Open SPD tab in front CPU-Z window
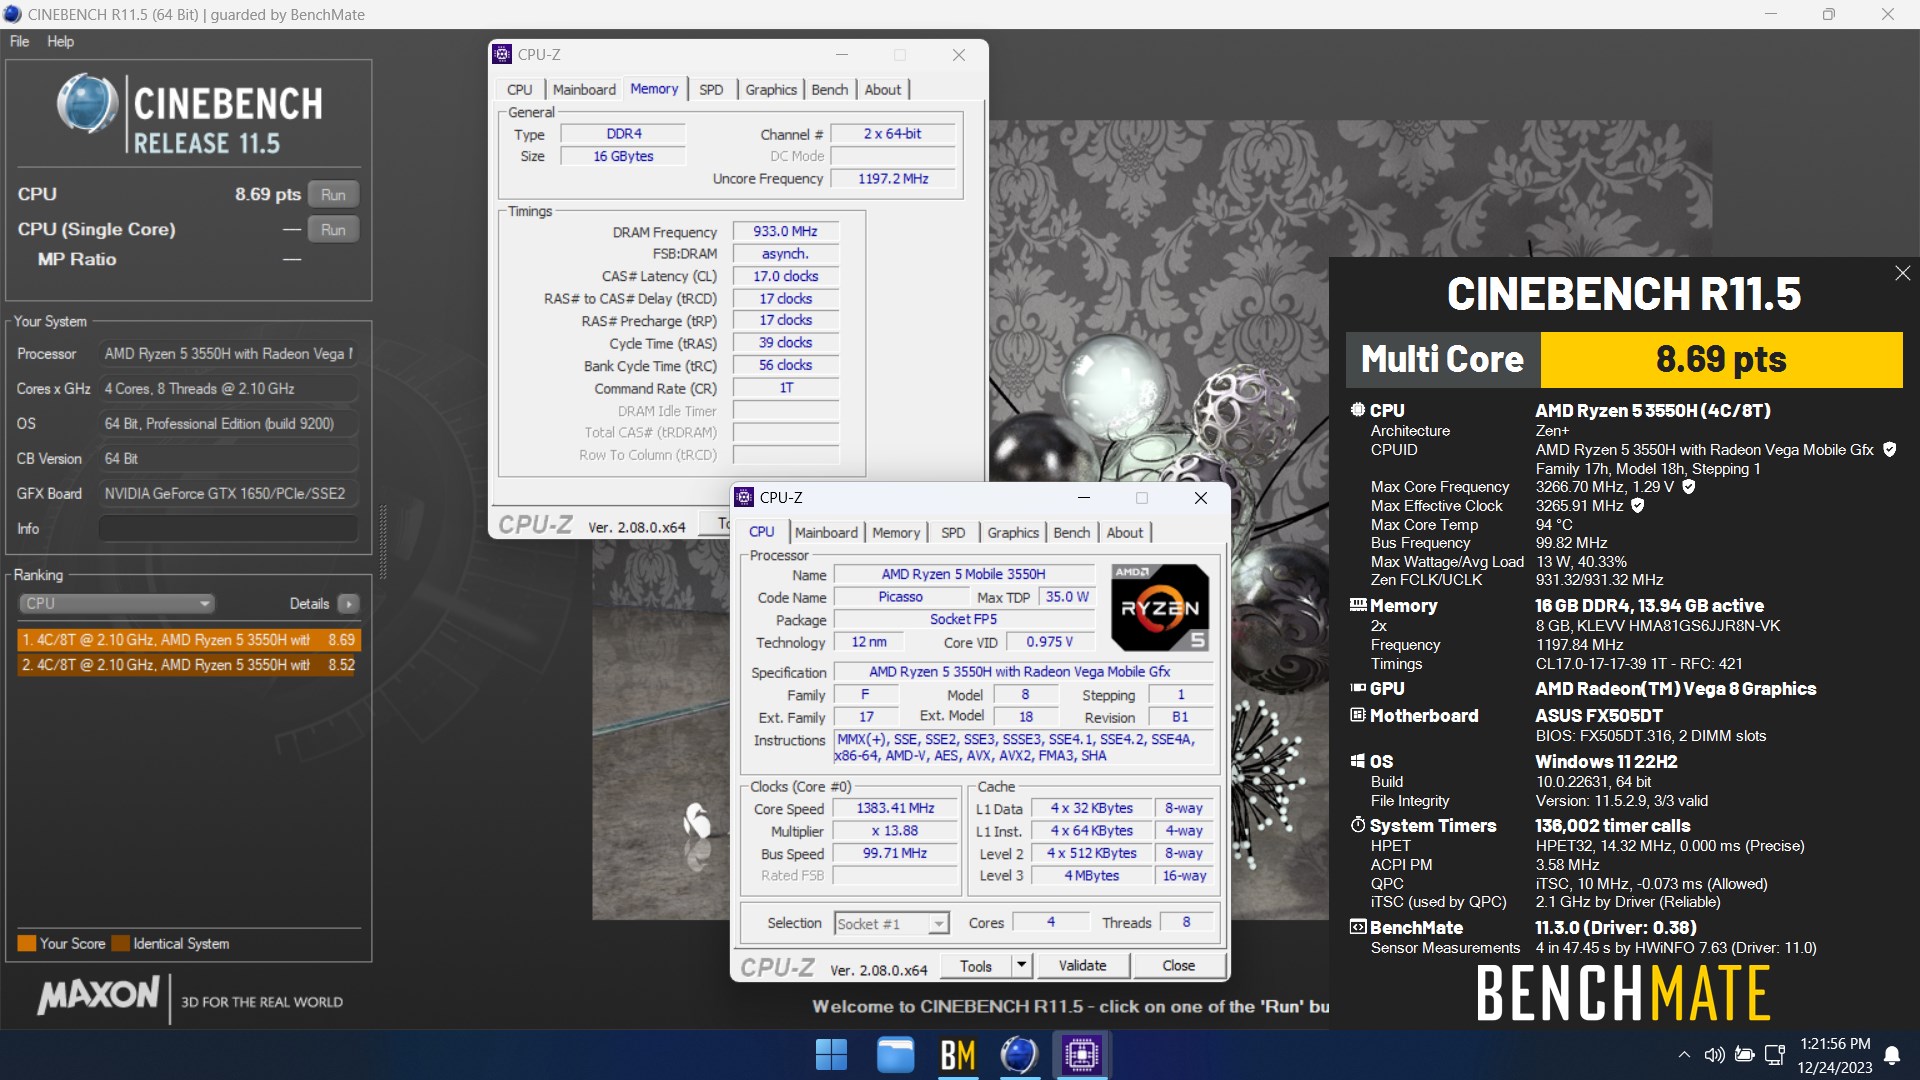 point(953,533)
